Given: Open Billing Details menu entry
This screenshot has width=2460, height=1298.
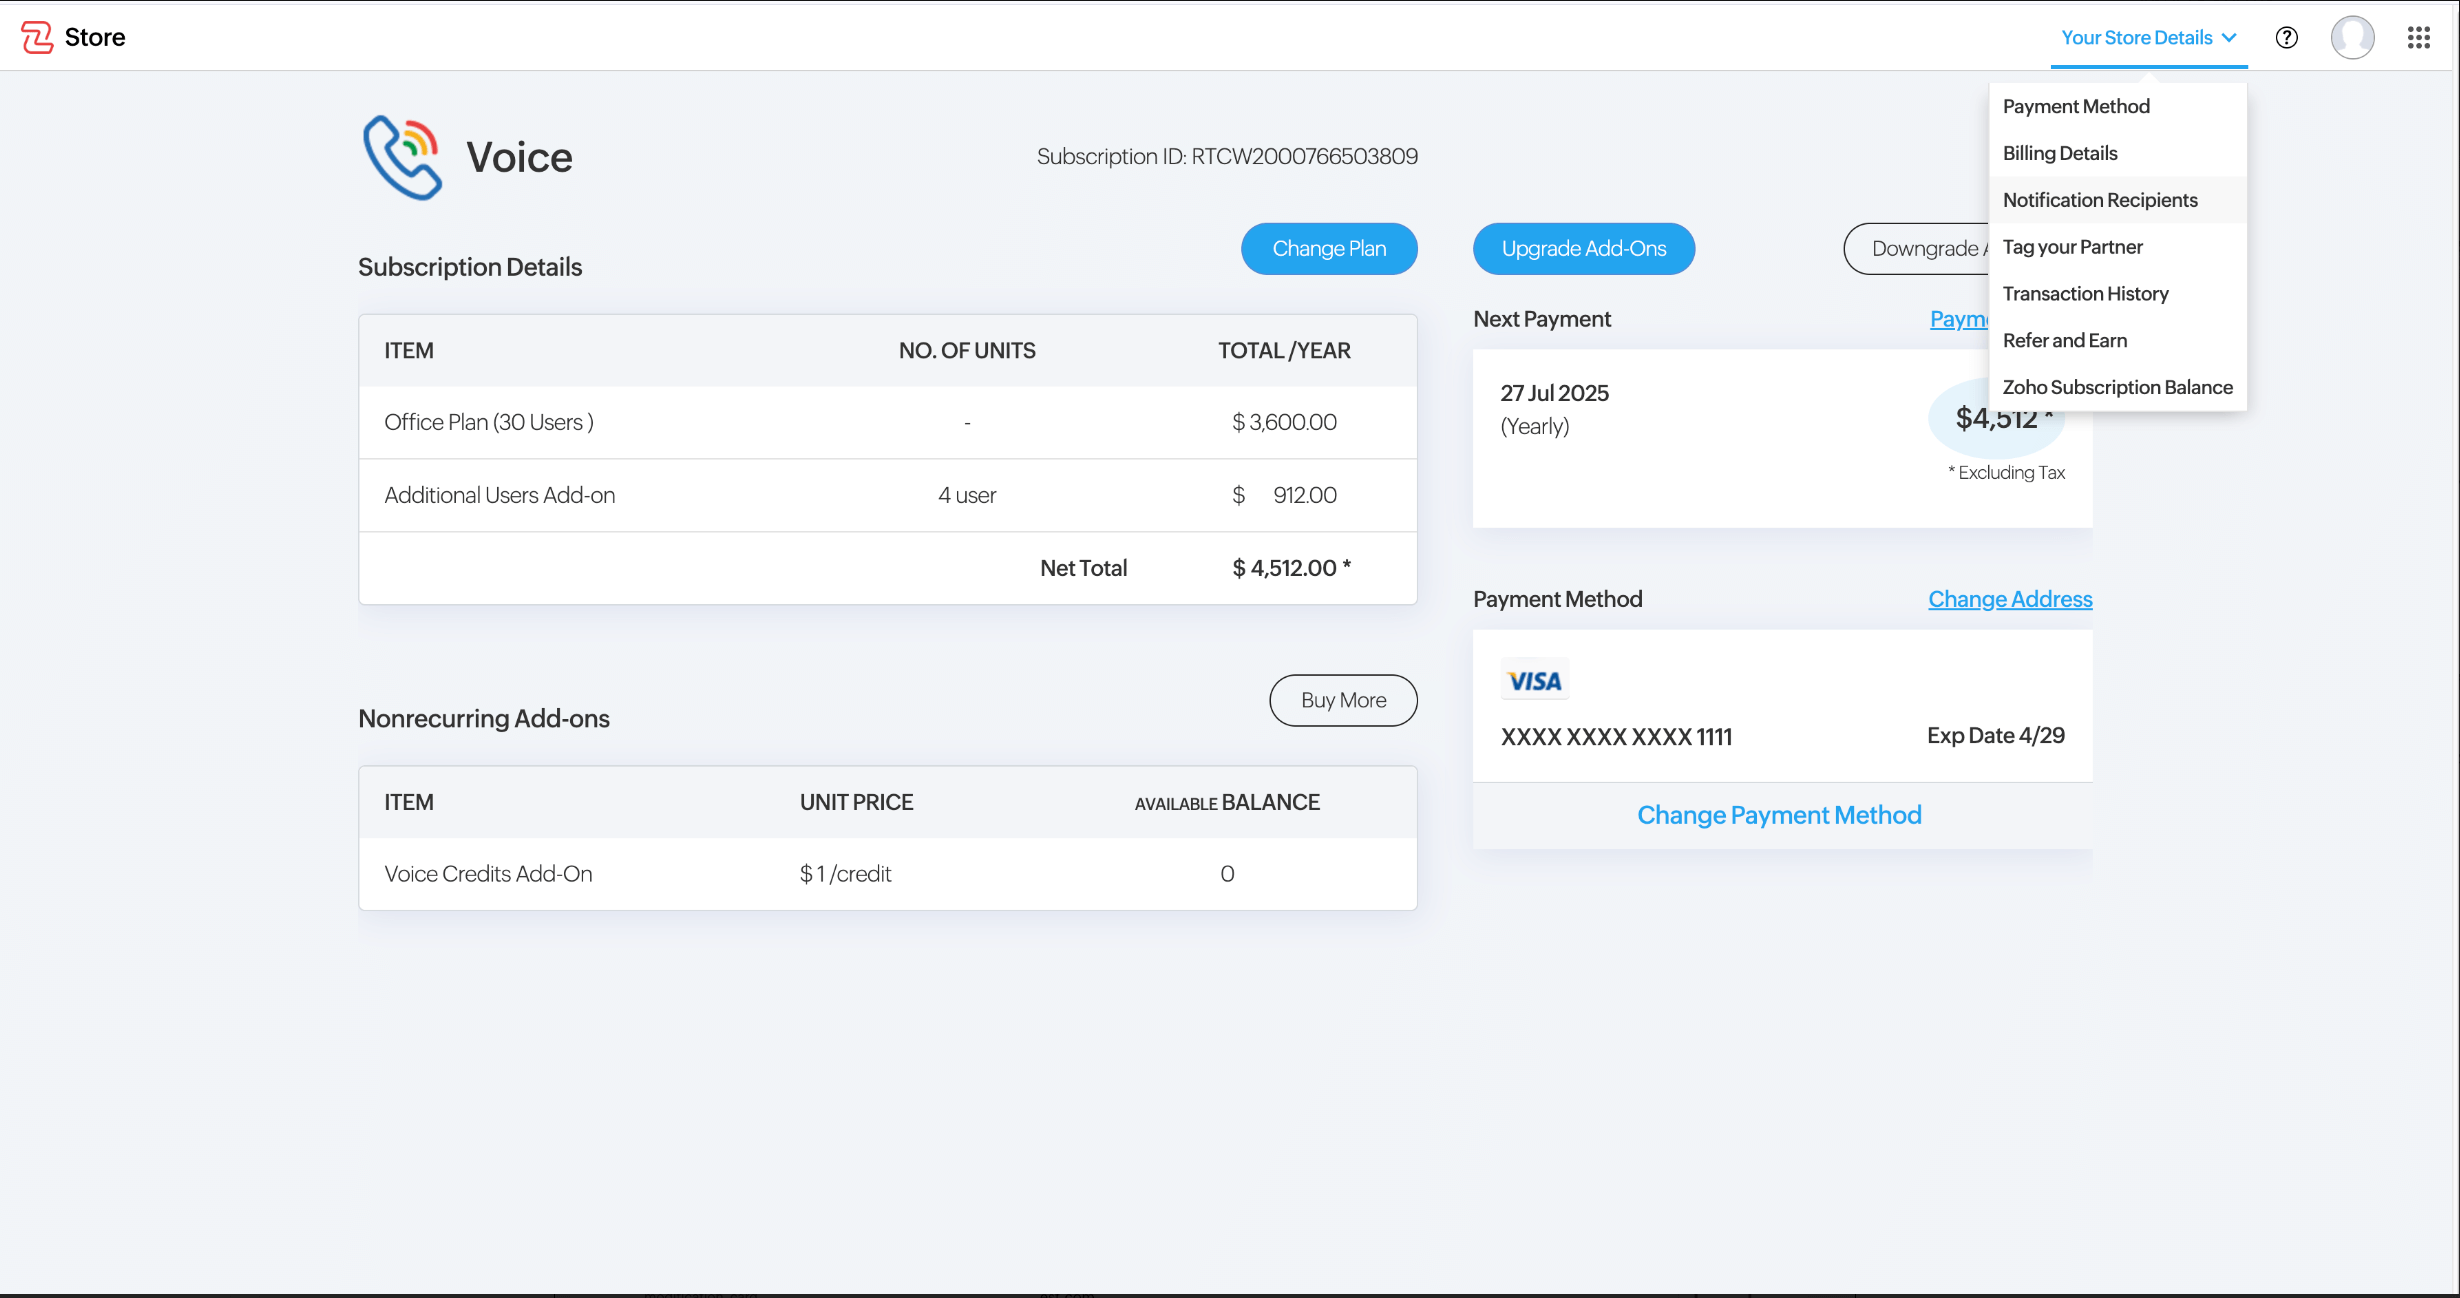Looking at the screenshot, I should click(x=2060, y=153).
